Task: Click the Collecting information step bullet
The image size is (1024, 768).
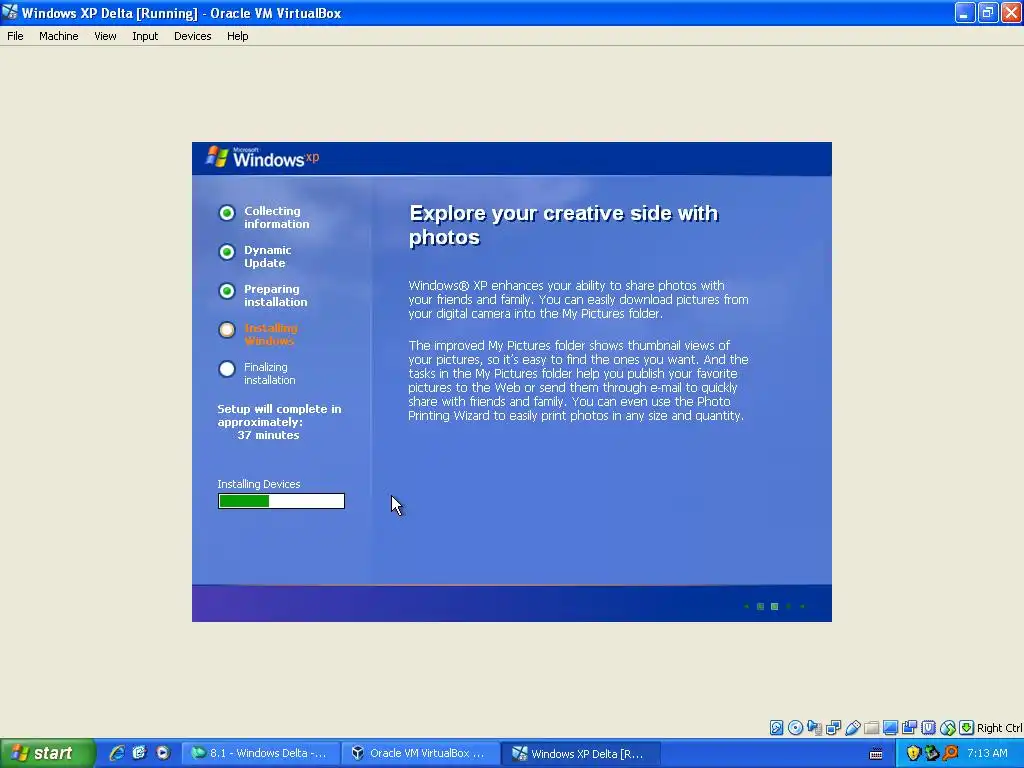Action: (x=227, y=213)
